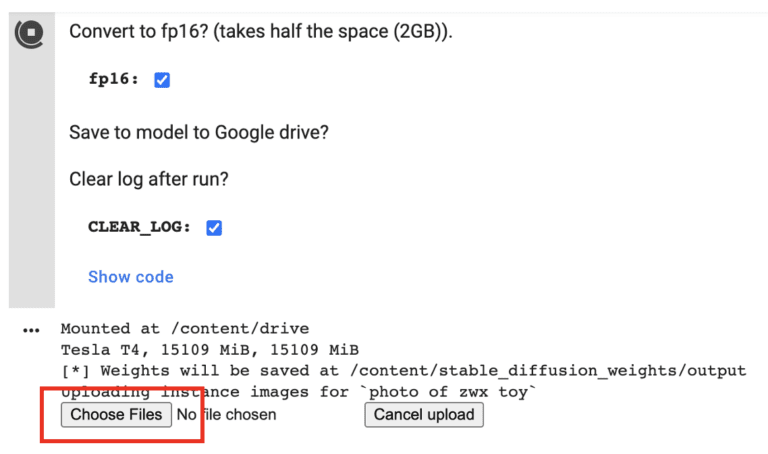Click the 'Convert to fp16?' description text

point(260,31)
